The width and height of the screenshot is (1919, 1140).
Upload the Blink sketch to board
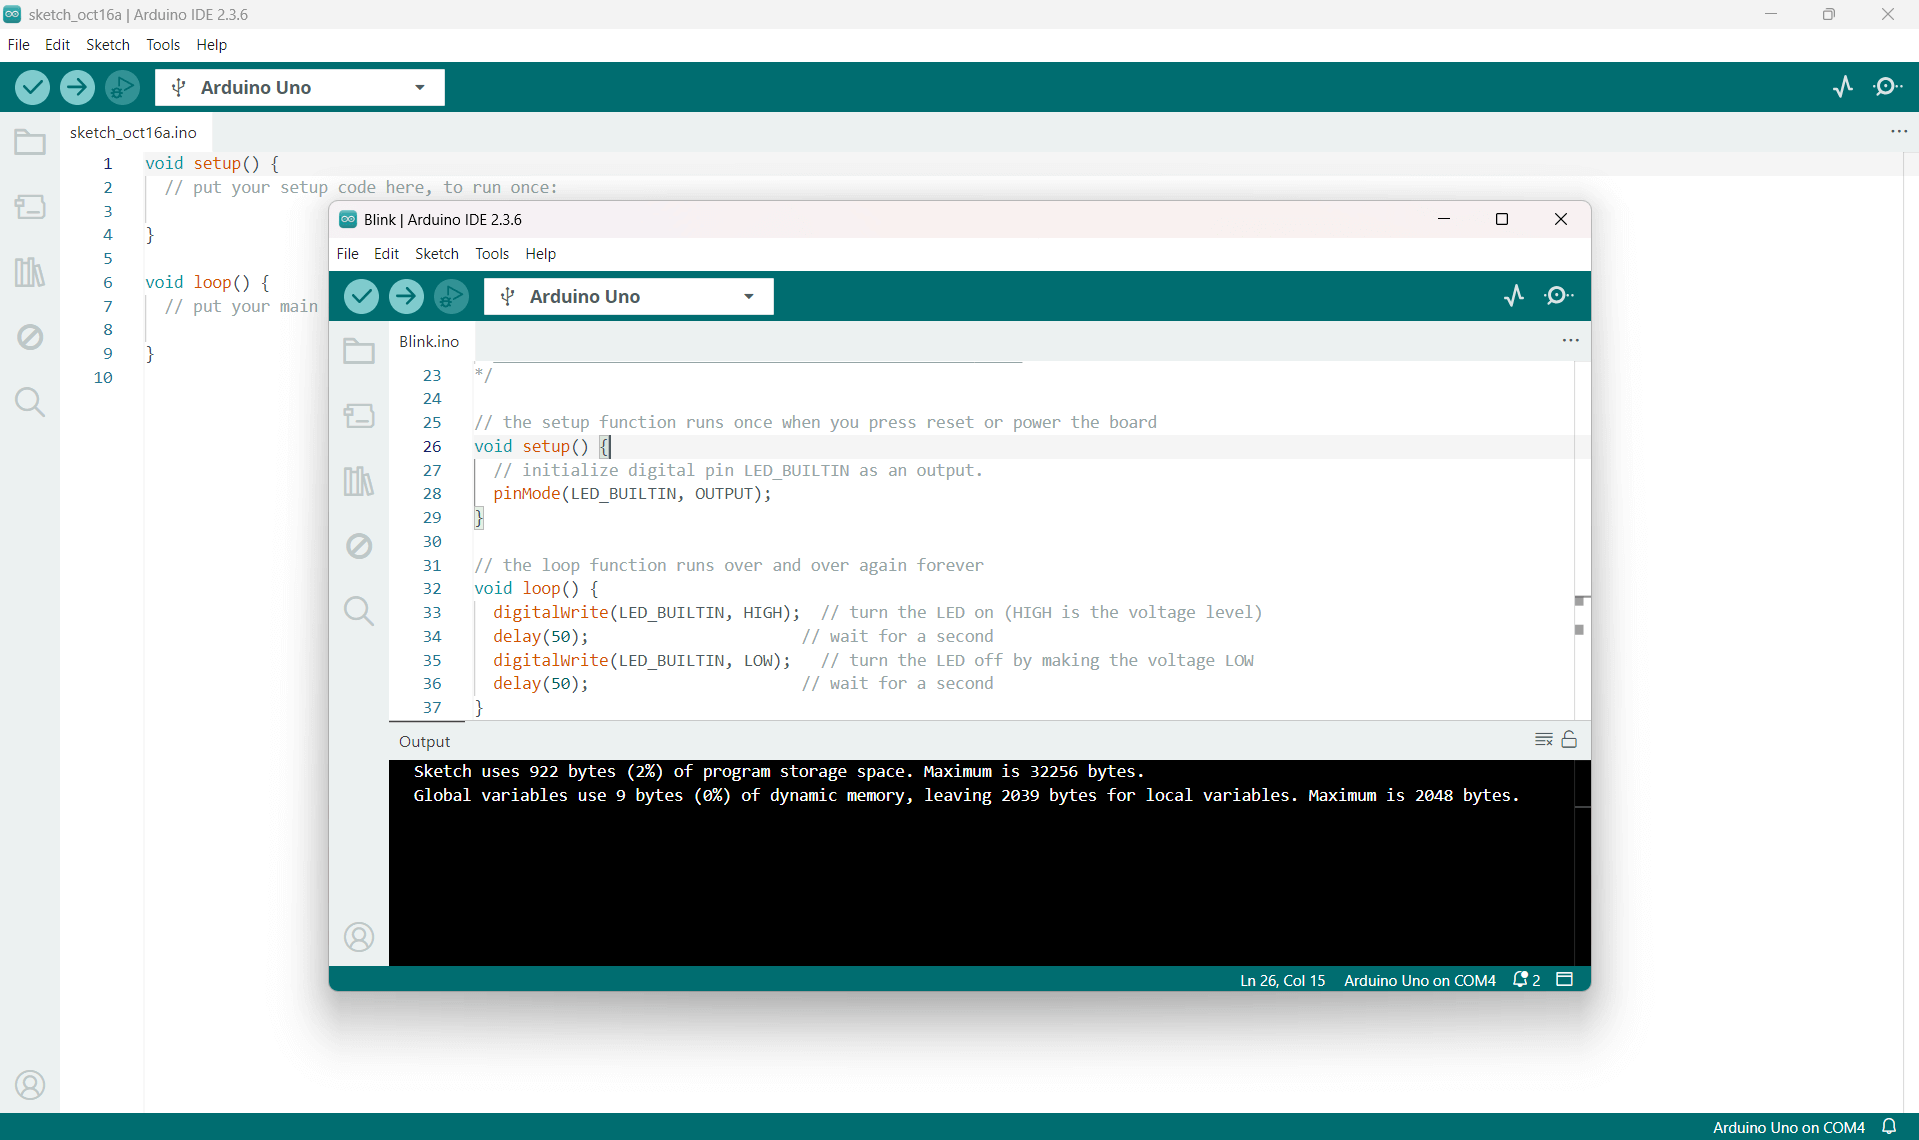click(x=406, y=296)
